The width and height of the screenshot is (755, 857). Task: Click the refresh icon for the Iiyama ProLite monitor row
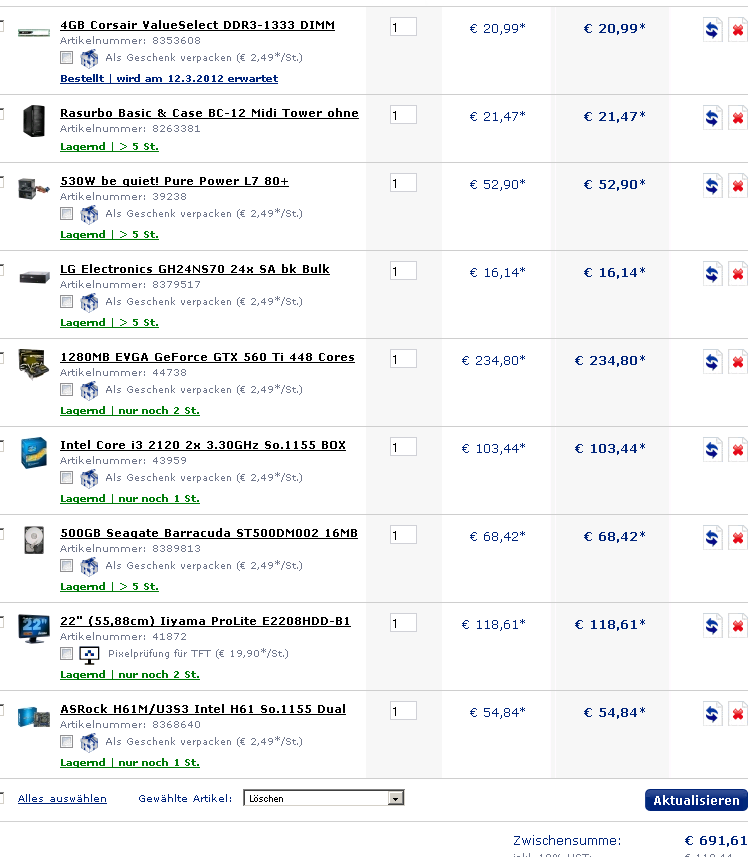coord(712,626)
